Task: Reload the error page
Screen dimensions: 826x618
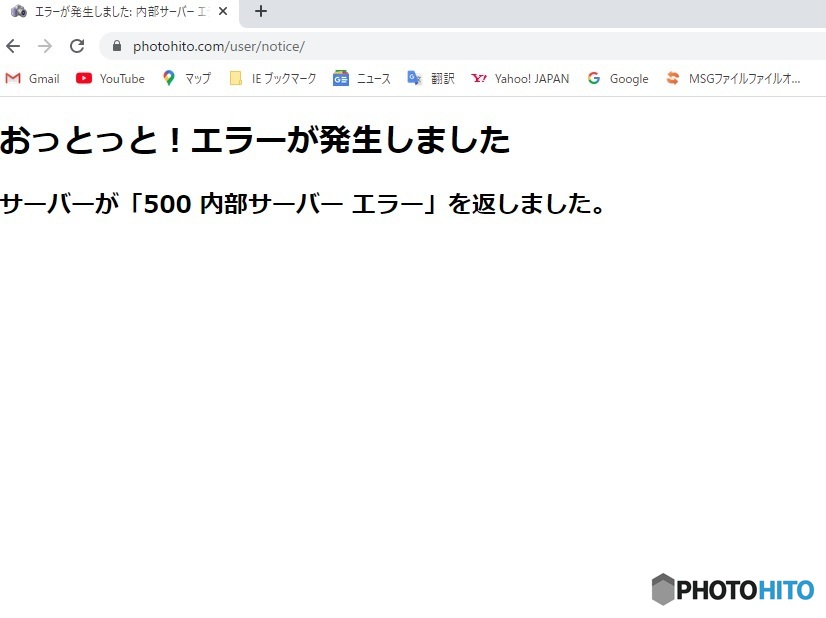Action: pyautogui.click(x=77, y=45)
